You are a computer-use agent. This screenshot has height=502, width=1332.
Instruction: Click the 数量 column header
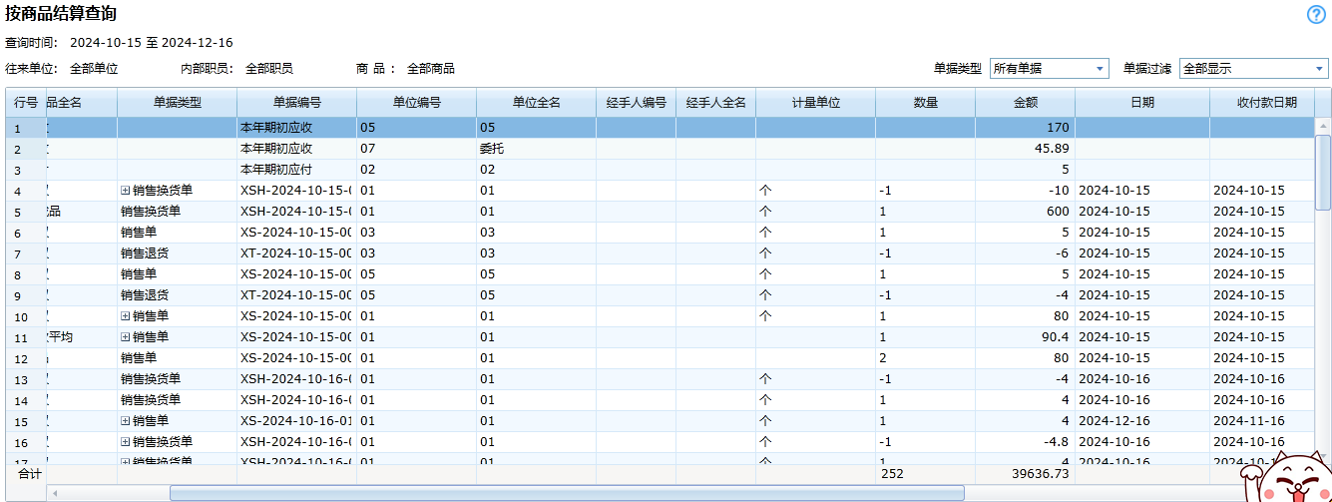point(925,103)
